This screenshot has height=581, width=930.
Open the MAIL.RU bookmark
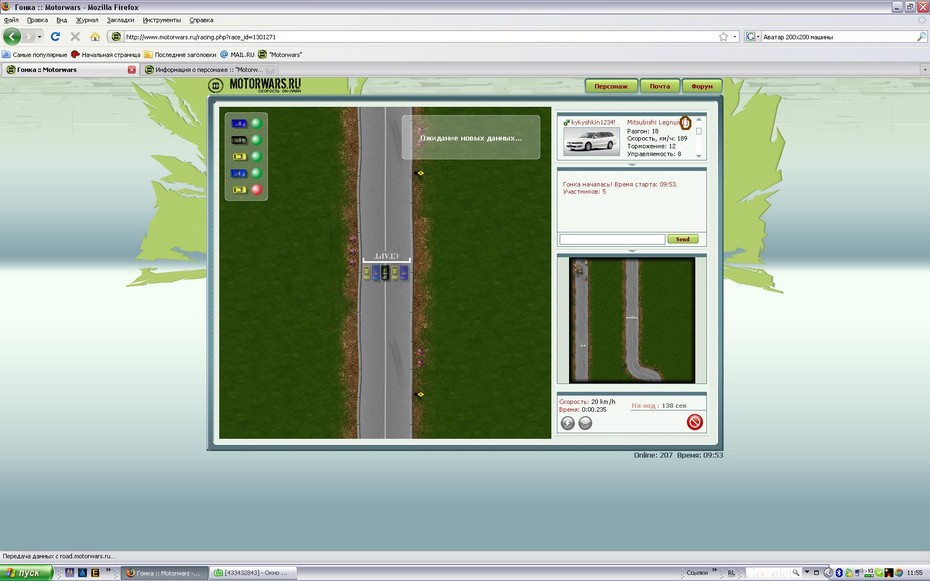(x=237, y=55)
